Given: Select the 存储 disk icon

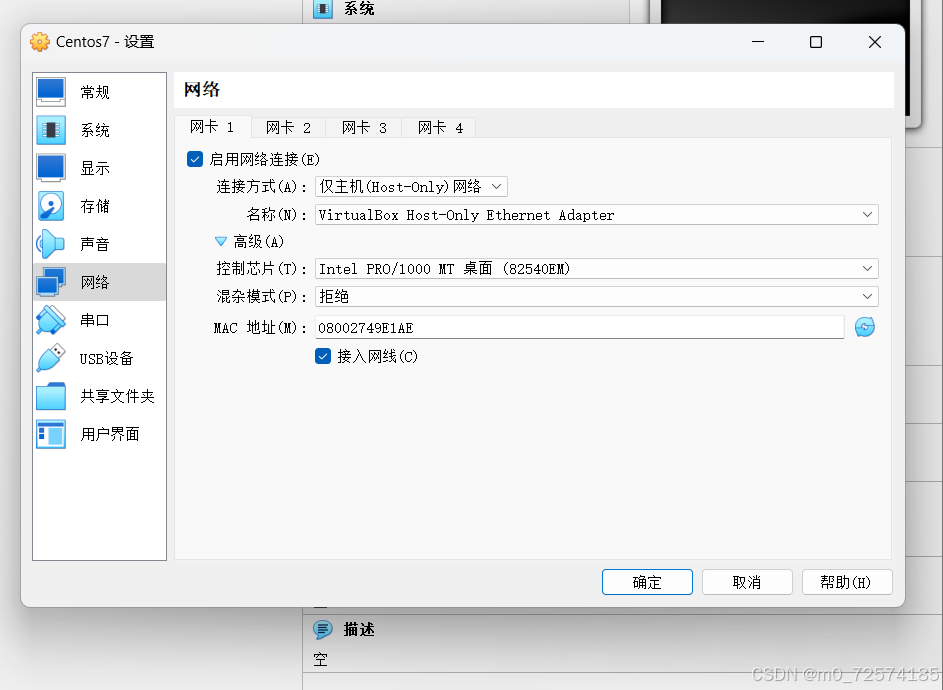Looking at the screenshot, I should (51, 206).
